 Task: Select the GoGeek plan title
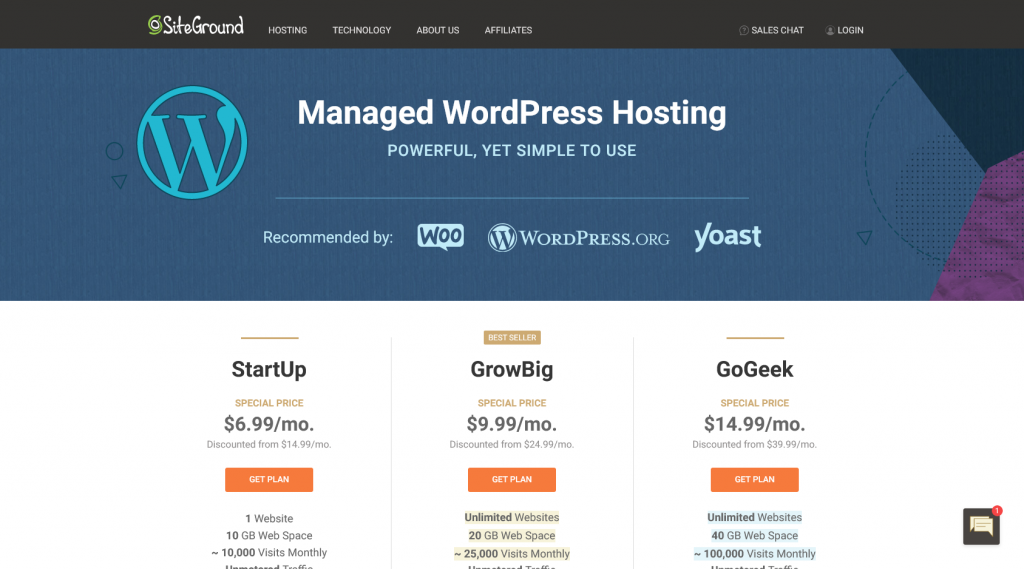click(x=754, y=369)
